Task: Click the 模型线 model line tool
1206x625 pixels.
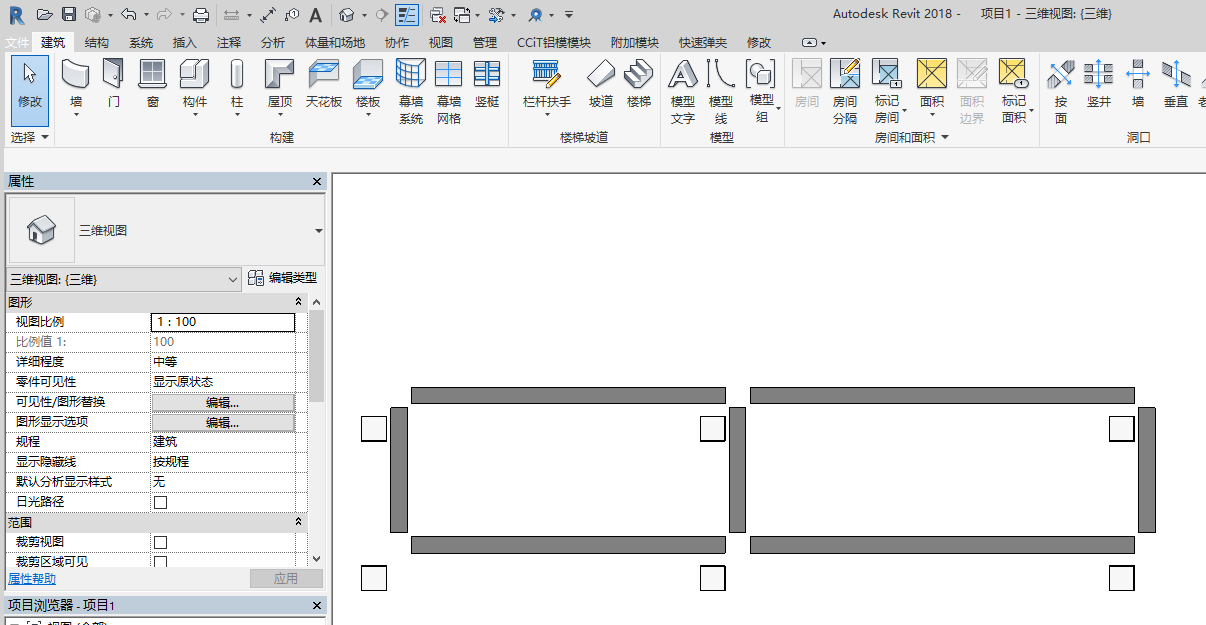Action: click(x=720, y=91)
